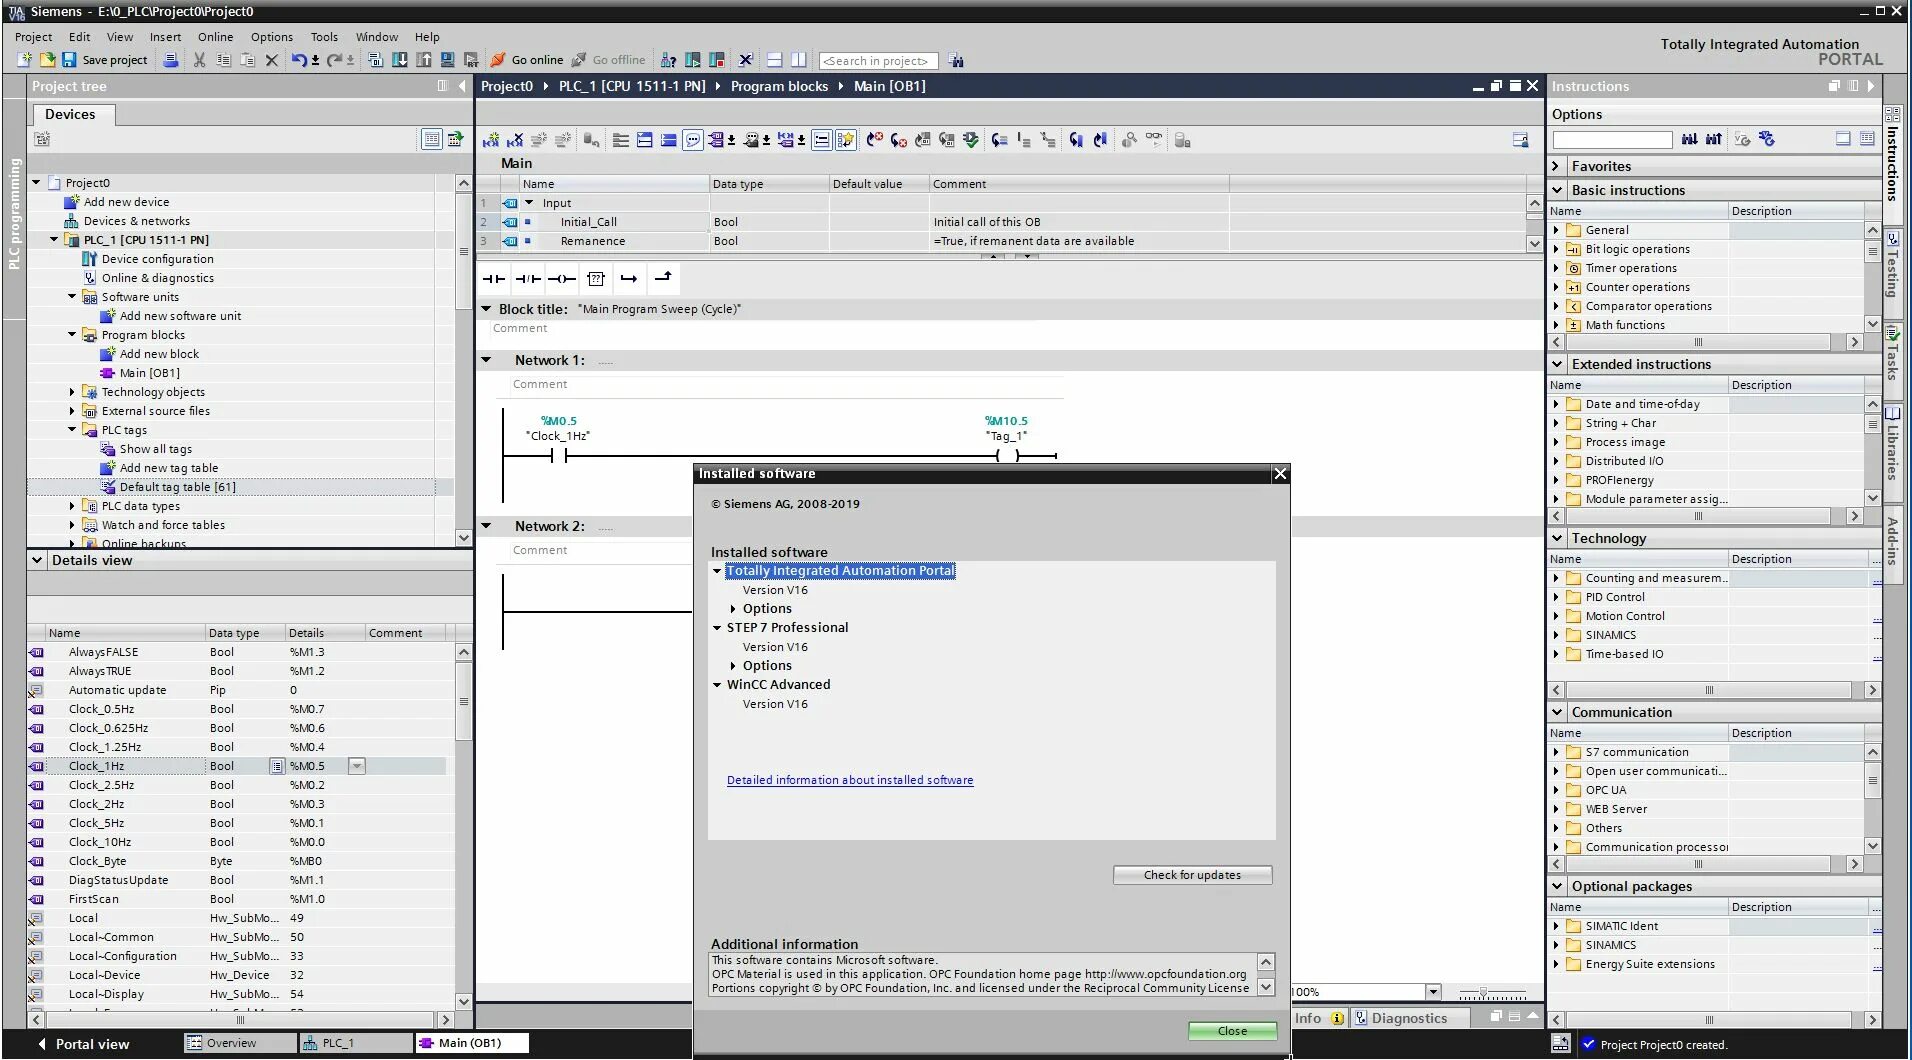Click the binoculars icon beside the project search box
Viewport: 1912px width, 1060px height.
point(956,60)
